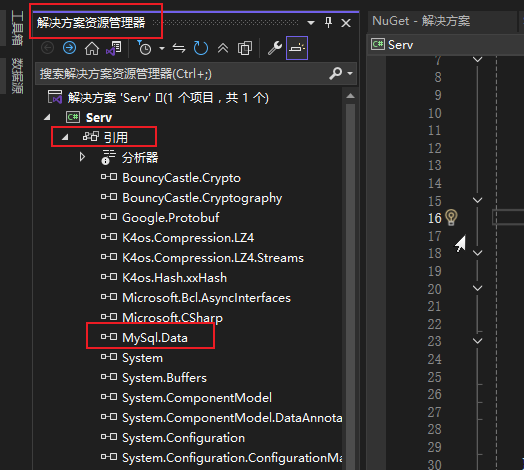Click the lightbulb quick action on line 16
524x470 pixels.
451,218
